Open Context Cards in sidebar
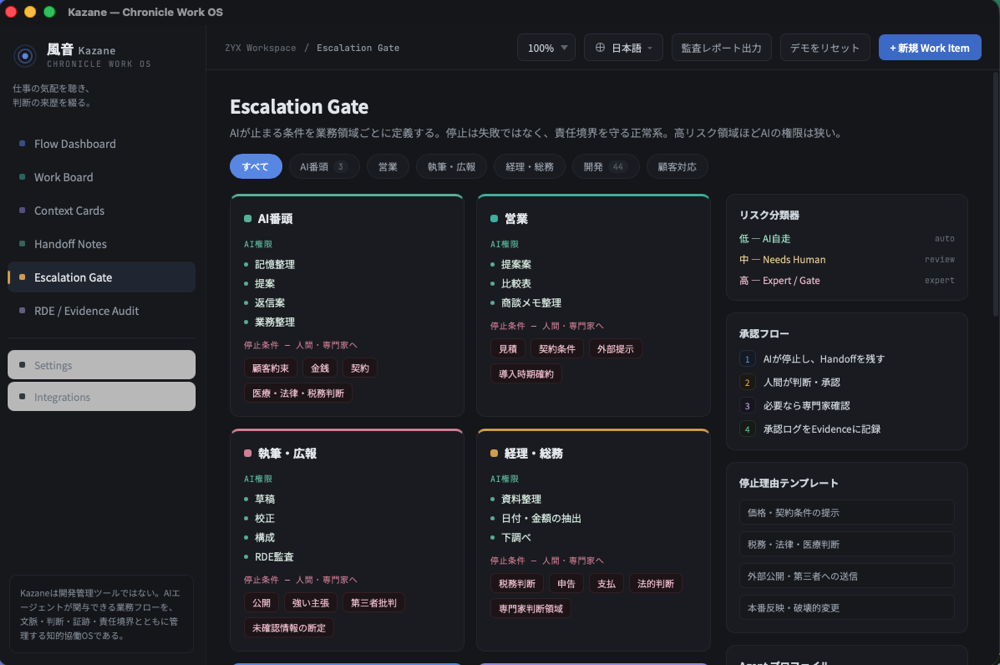The width and height of the screenshot is (1000, 665). [x=101, y=210]
